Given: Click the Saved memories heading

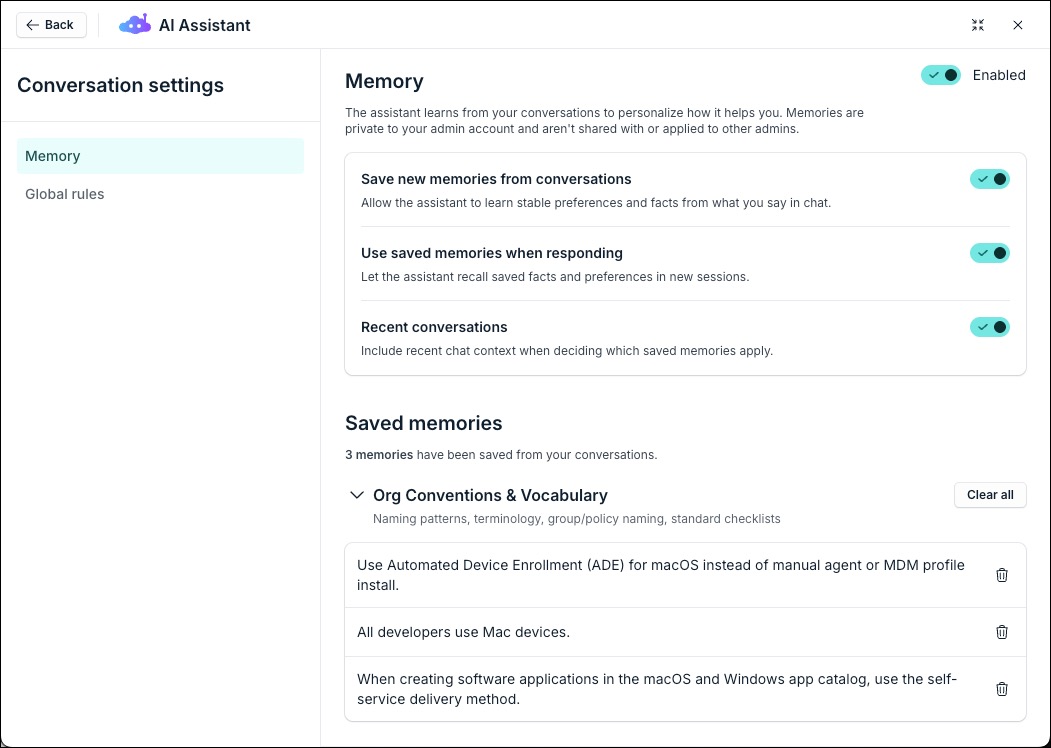Looking at the screenshot, I should (x=424, y=423).
